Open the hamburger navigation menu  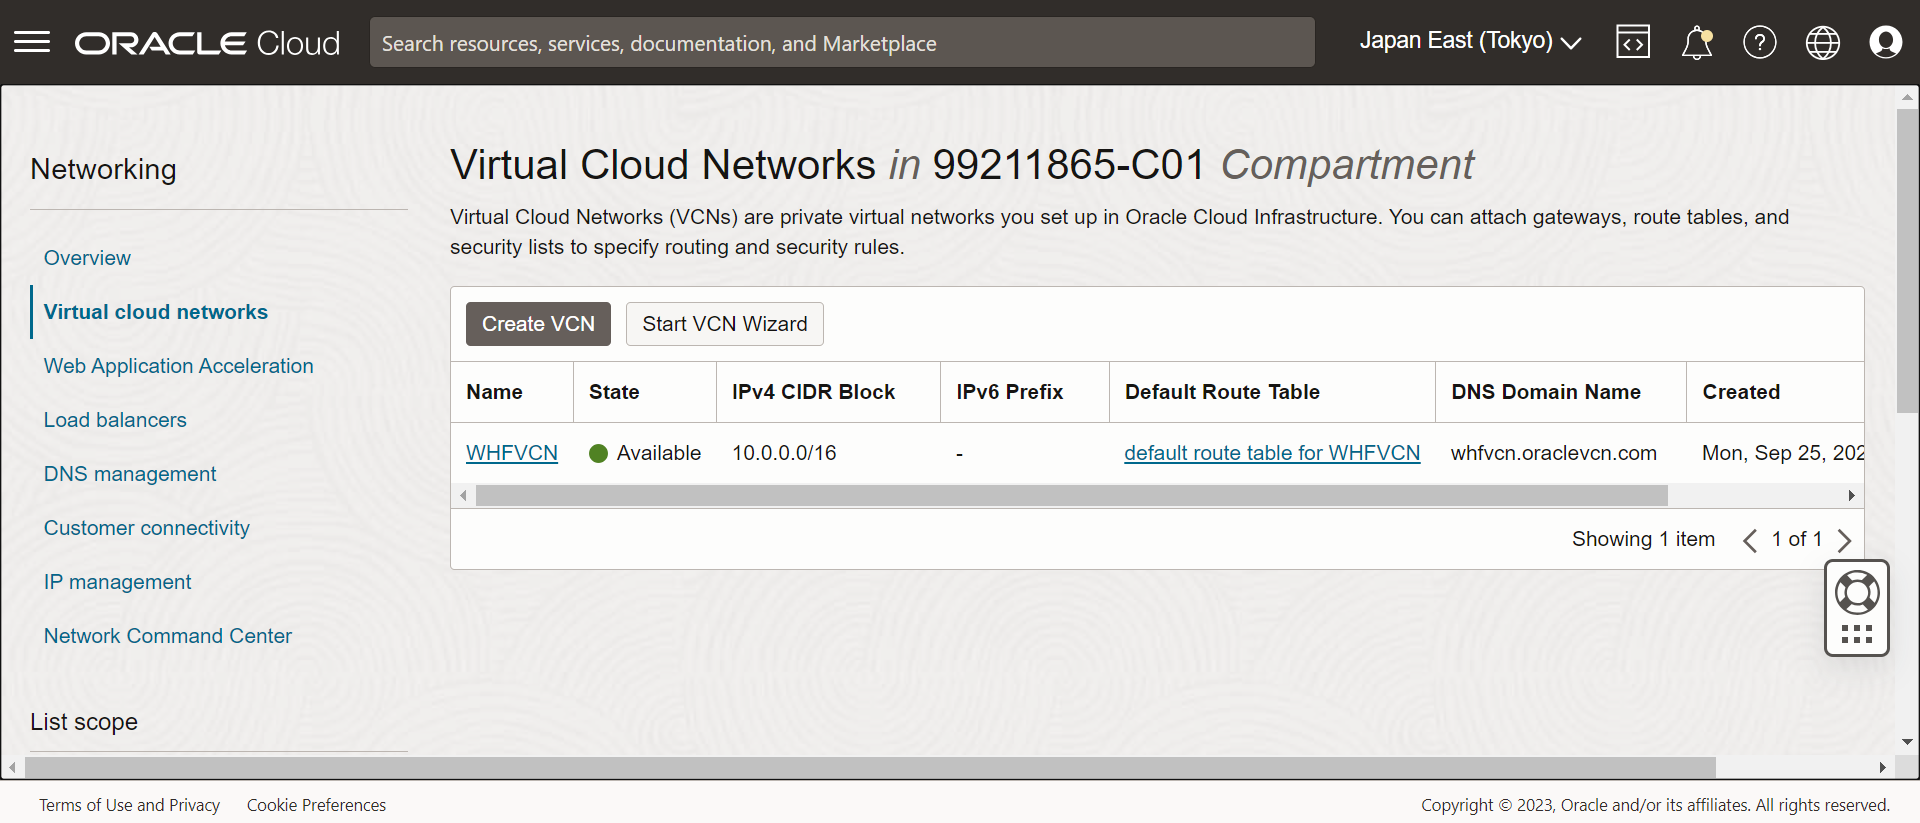coord(32,42)
